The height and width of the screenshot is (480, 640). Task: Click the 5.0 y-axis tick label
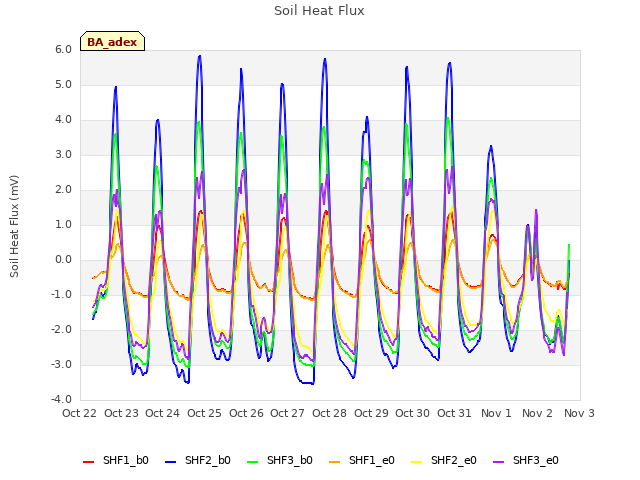pos(63,84)
